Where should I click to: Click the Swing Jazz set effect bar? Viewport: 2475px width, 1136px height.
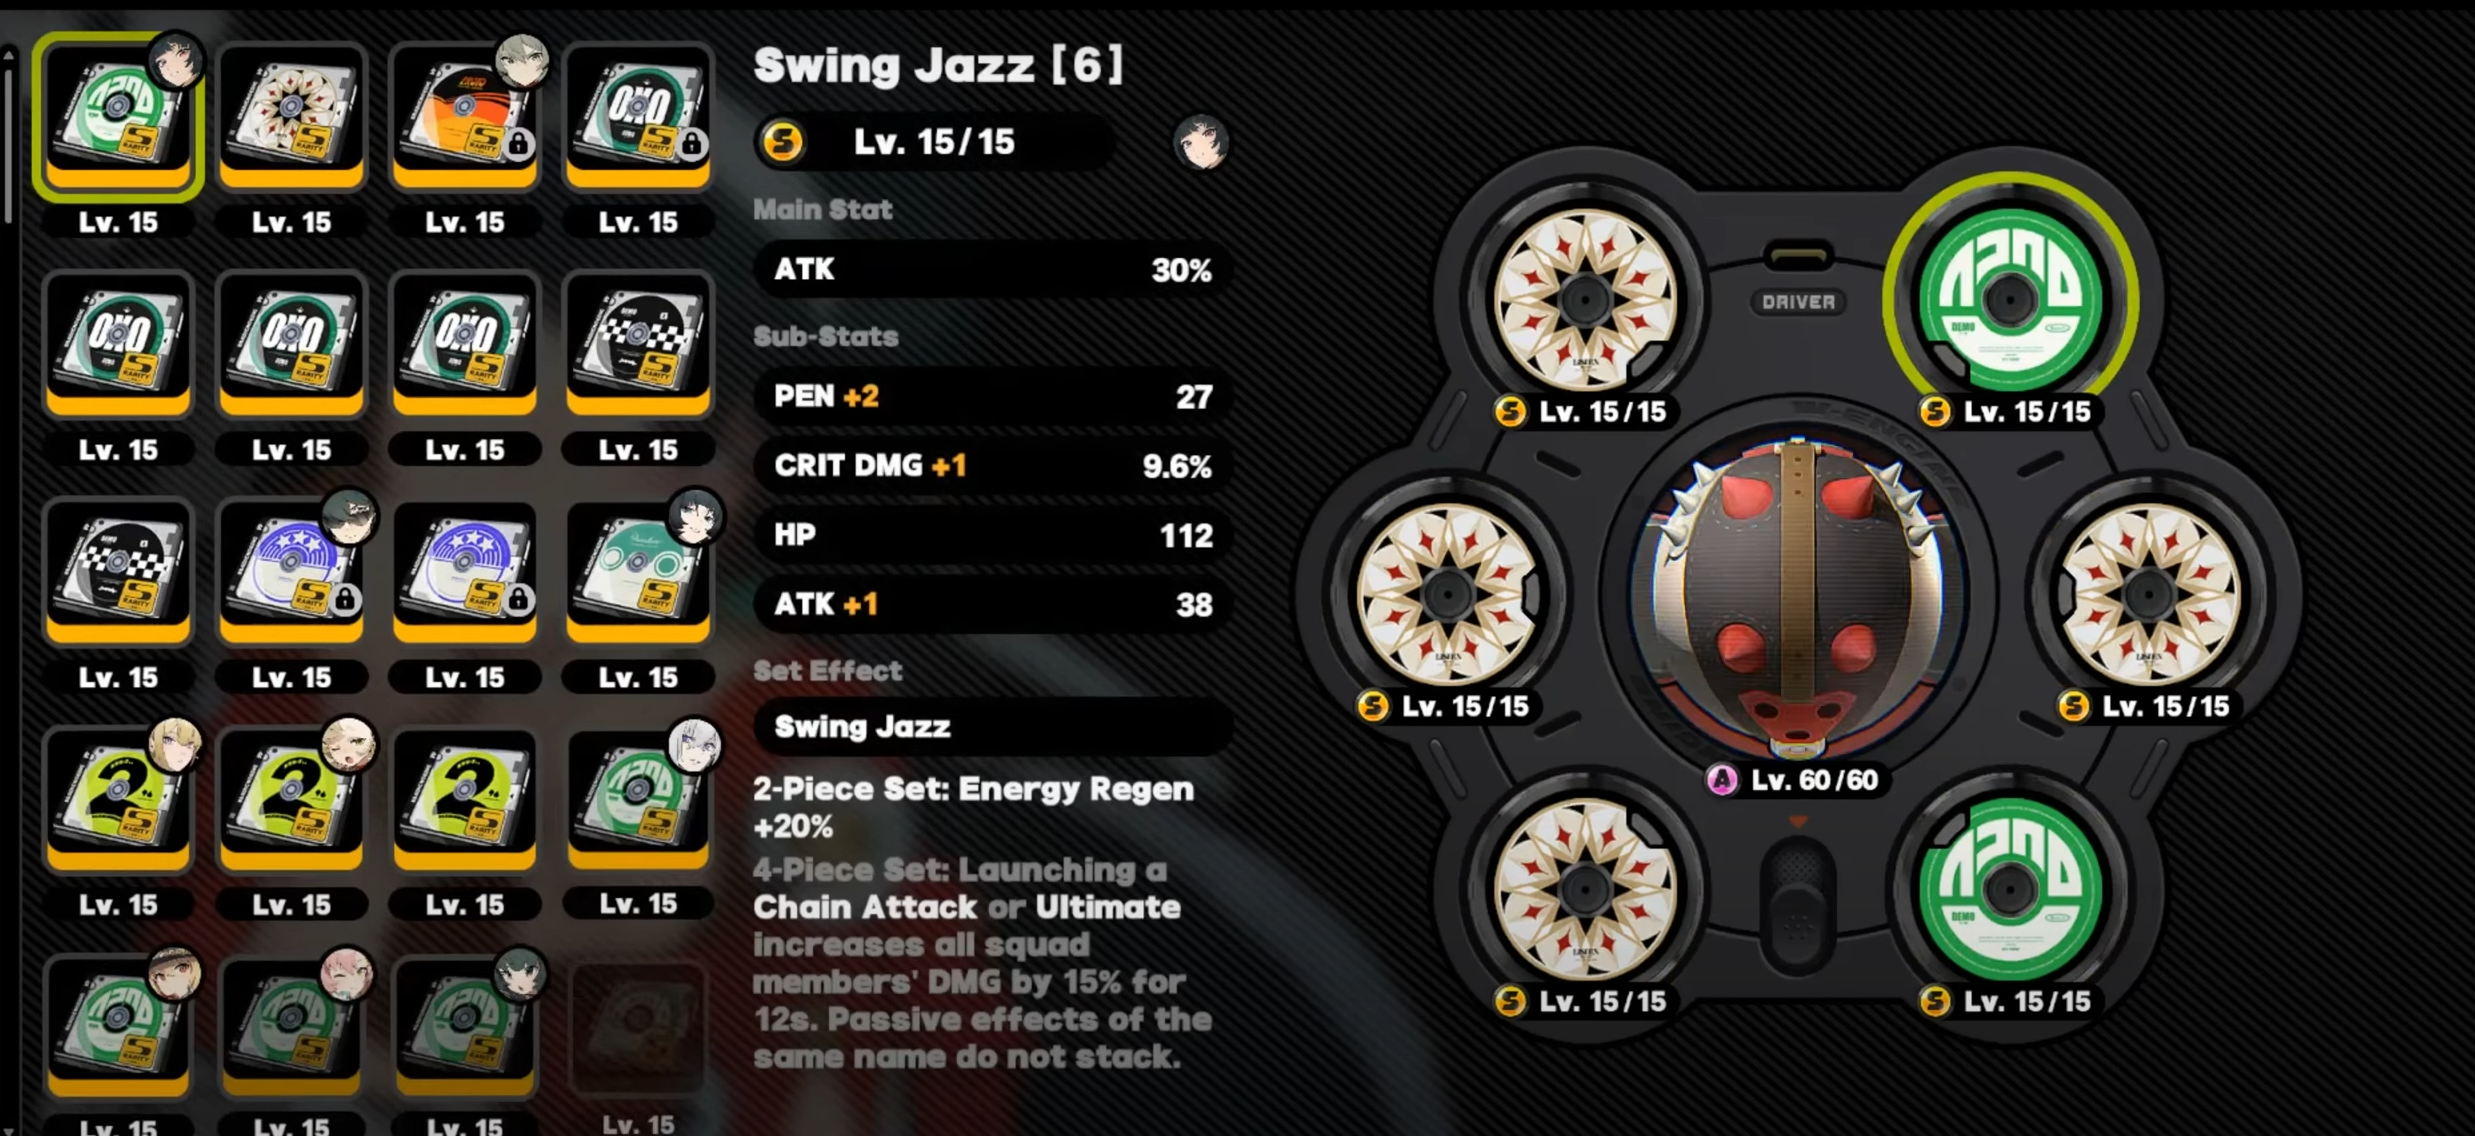[992, 727]
